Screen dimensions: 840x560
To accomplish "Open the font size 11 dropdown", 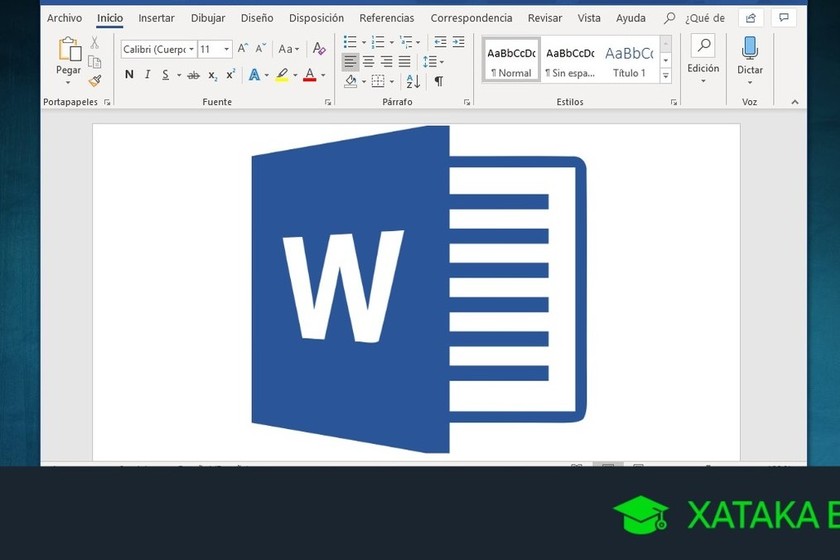I will point(215,49).
